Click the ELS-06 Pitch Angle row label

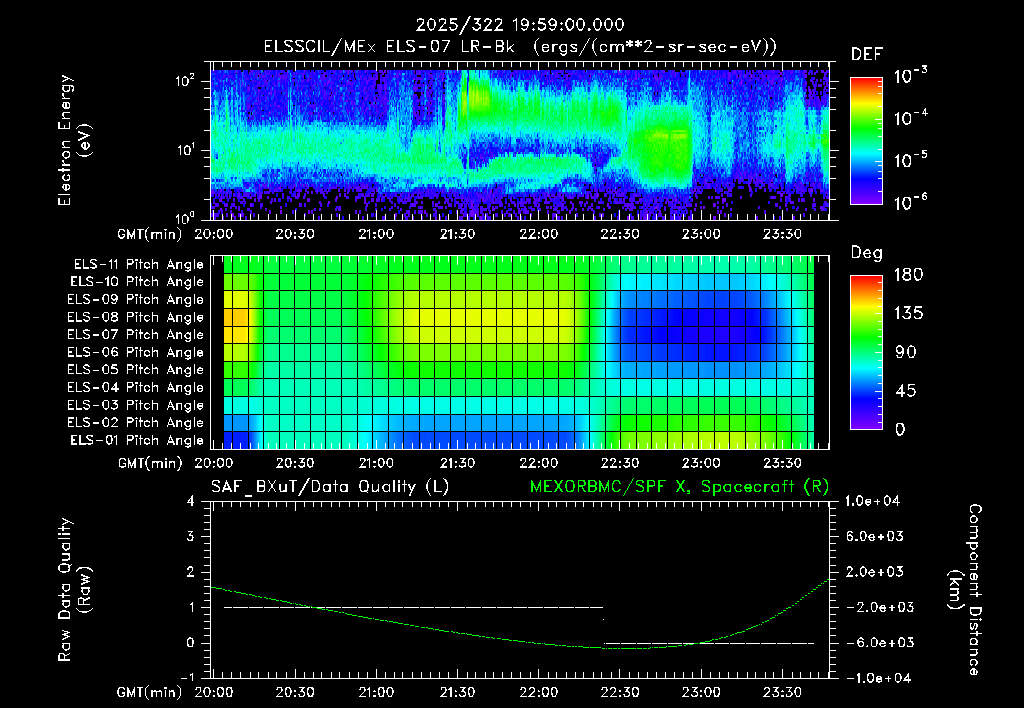136,352
